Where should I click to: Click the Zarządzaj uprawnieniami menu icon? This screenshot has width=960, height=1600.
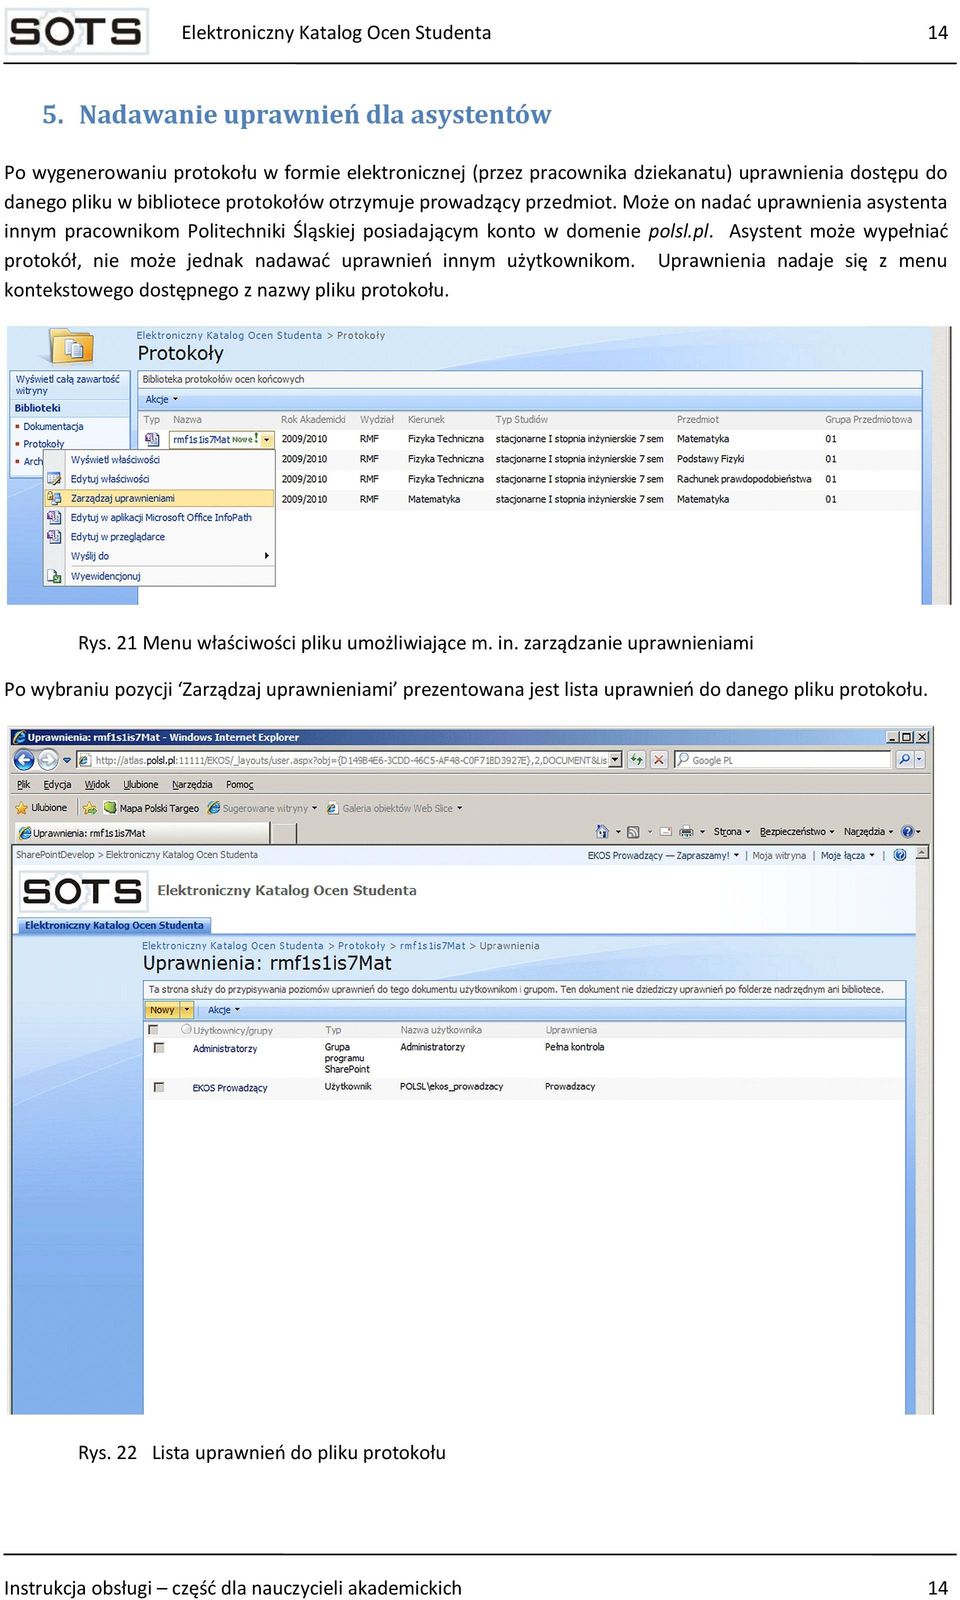[55, 498]
